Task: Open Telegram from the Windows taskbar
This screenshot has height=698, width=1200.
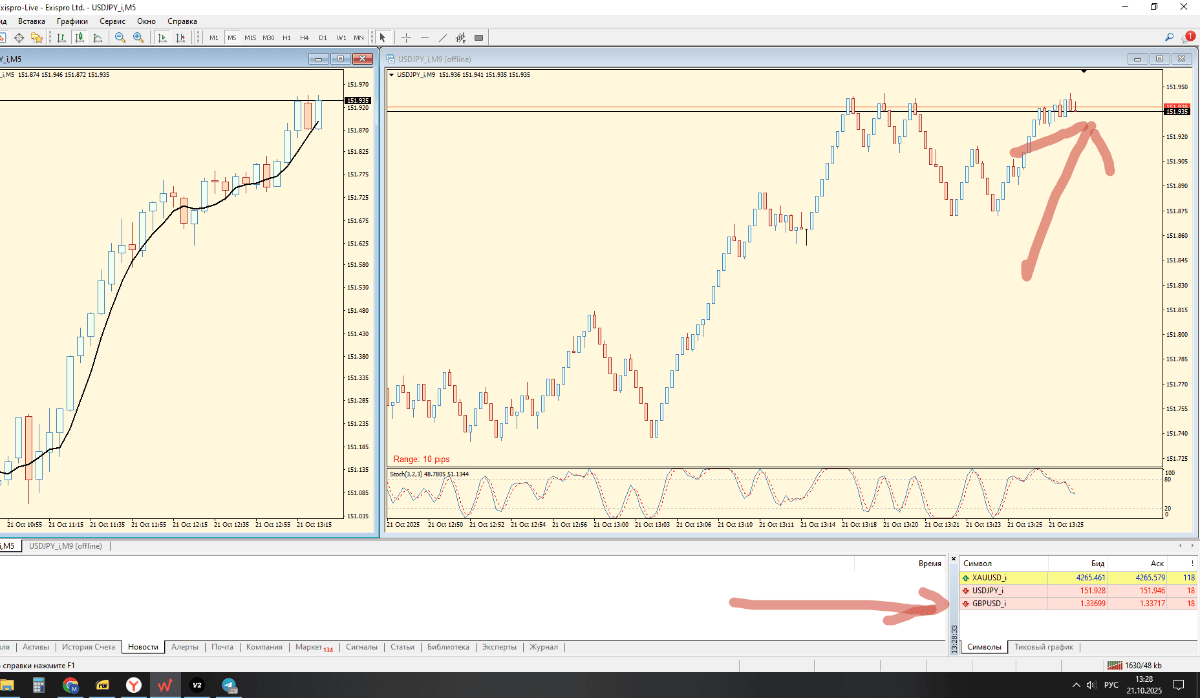Action: pyautogui.click(x=229, y=685)
